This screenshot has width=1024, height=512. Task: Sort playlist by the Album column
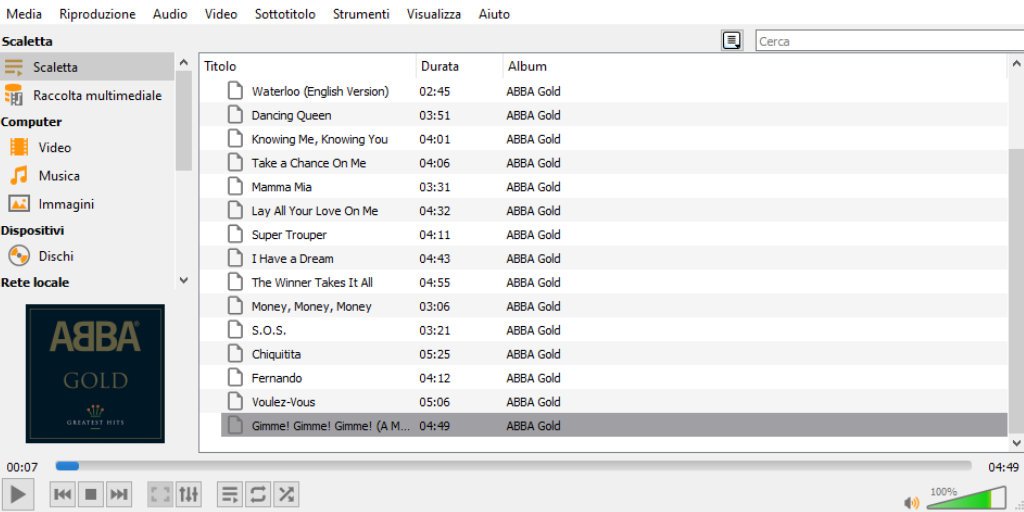pos(756,66)
